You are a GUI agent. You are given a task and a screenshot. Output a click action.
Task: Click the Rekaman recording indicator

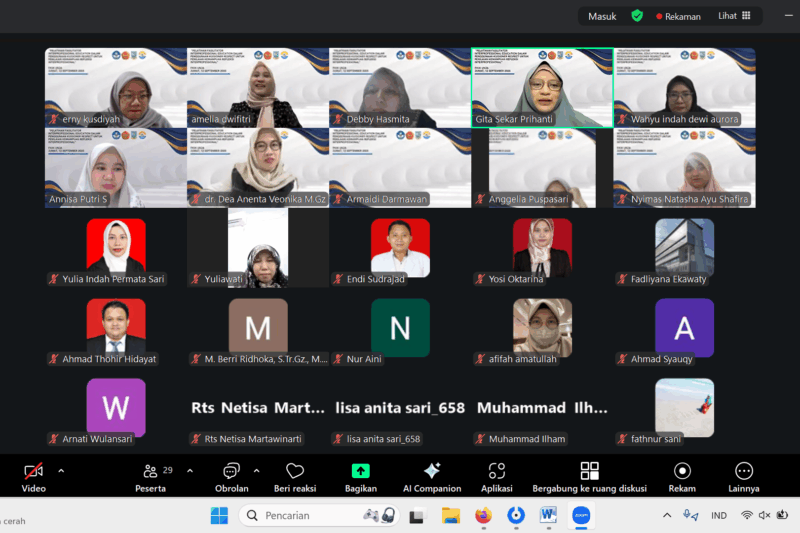tap(678, 16)
